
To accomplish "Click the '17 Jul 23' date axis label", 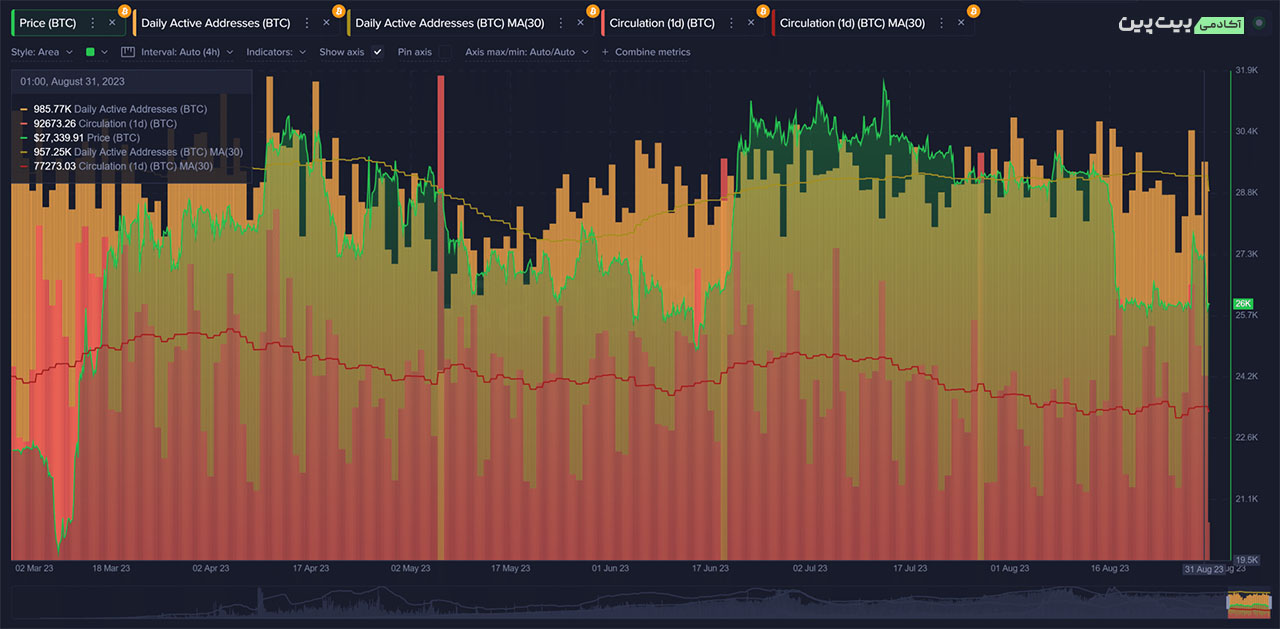I will [910, 568].
